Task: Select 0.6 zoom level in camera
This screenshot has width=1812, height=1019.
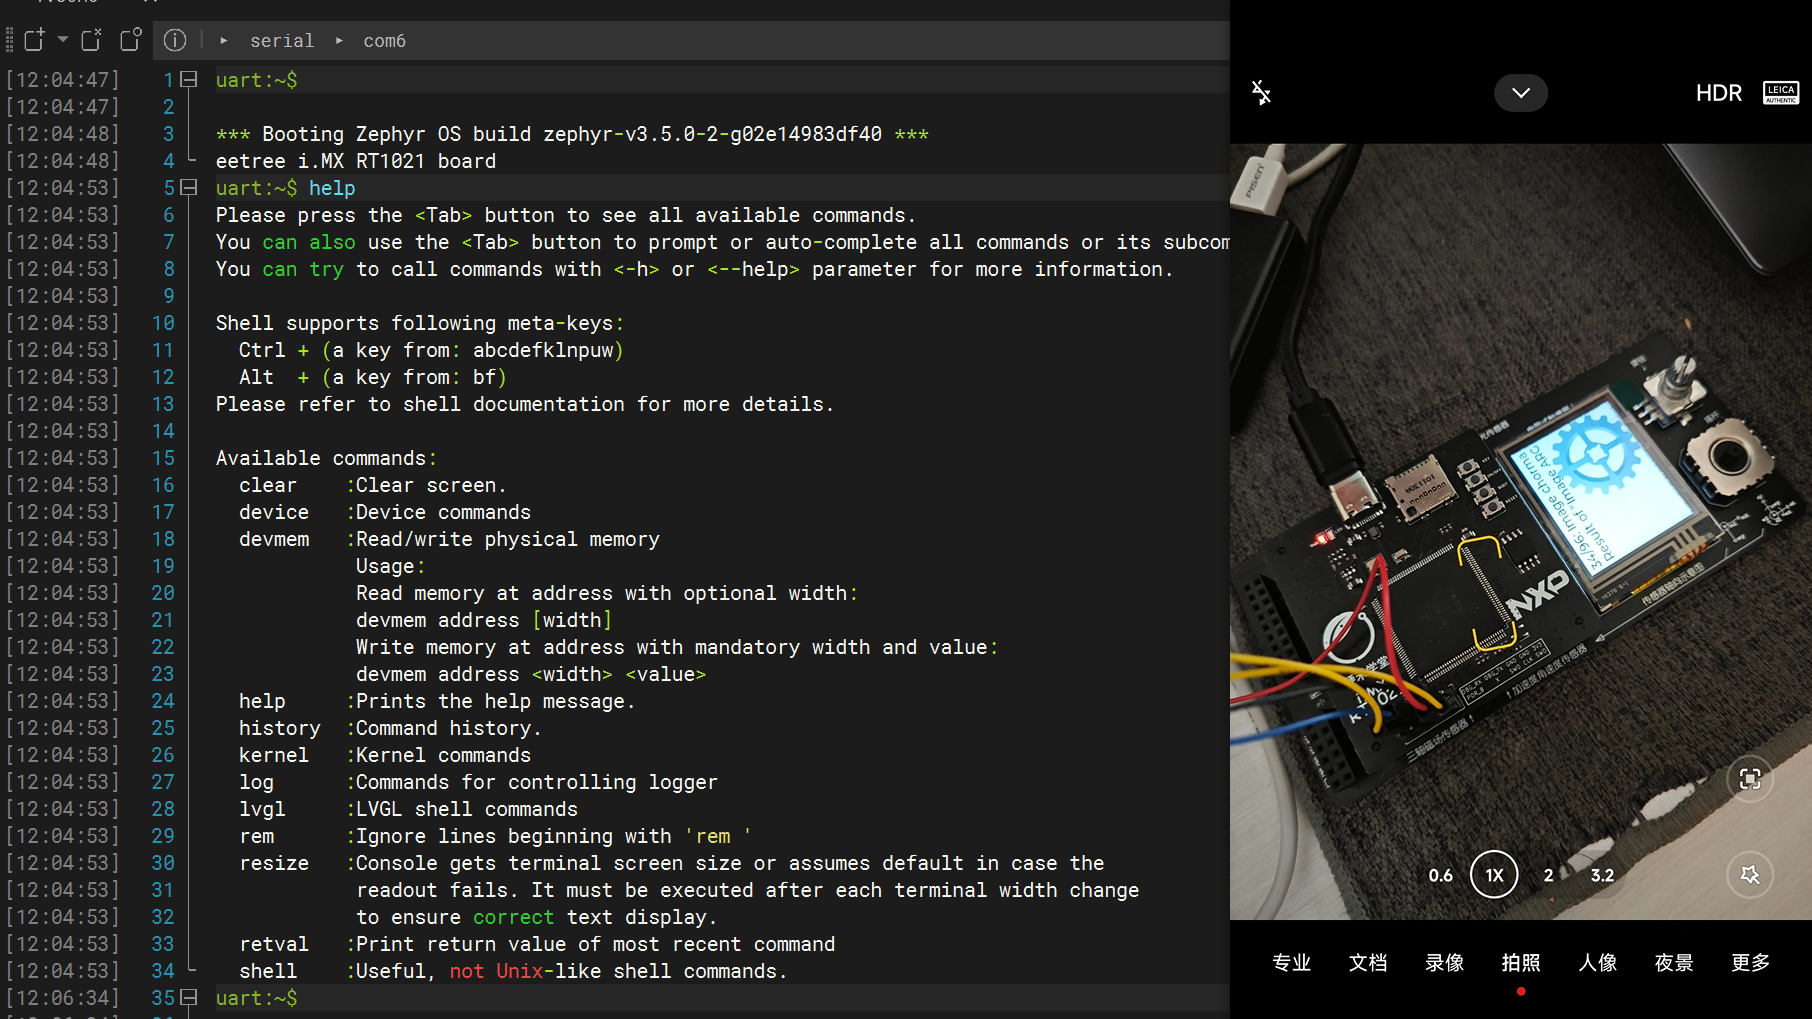Action: [1440, 875]
